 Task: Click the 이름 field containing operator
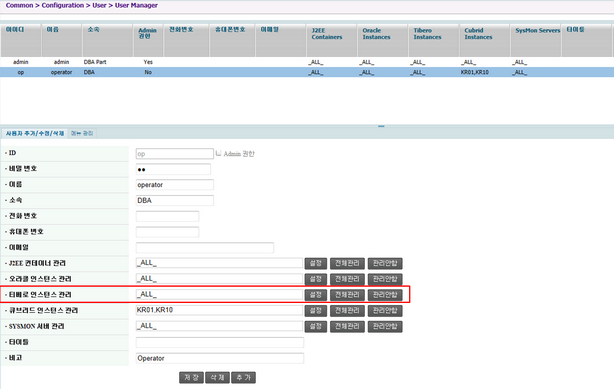click(175, 185)
